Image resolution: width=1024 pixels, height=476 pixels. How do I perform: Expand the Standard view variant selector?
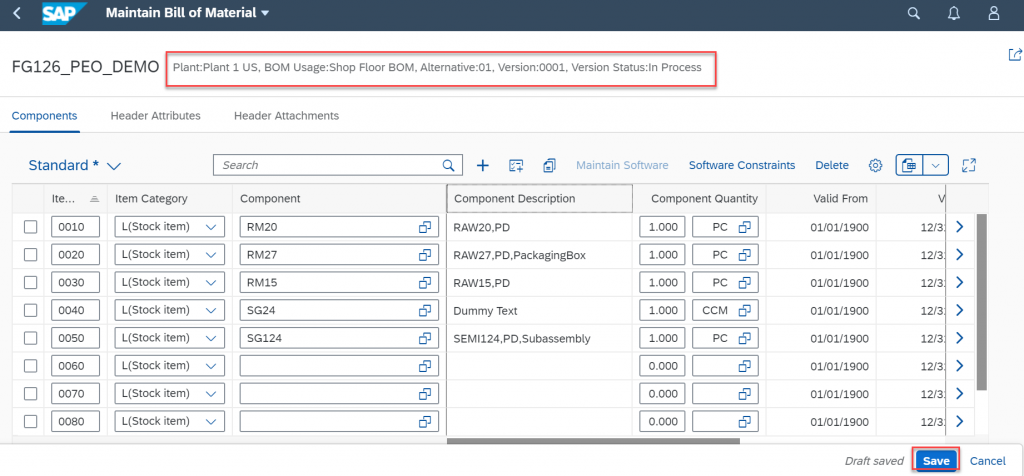pos(114,166)
